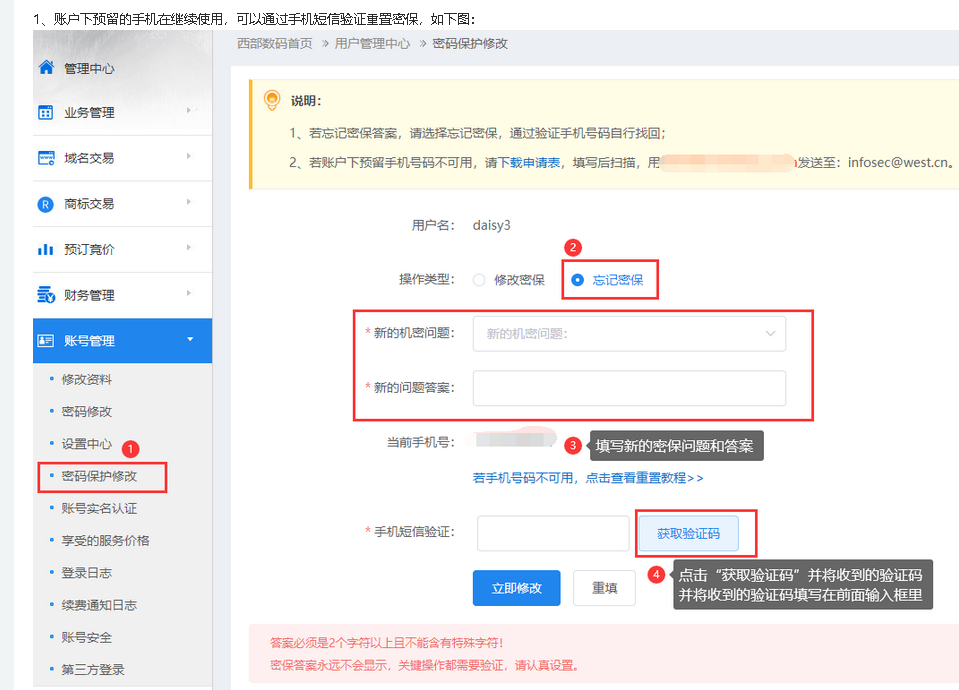Click the 预订竞价 bar chart icon
The width and height of the screenshot is (959, 690).
46,249
